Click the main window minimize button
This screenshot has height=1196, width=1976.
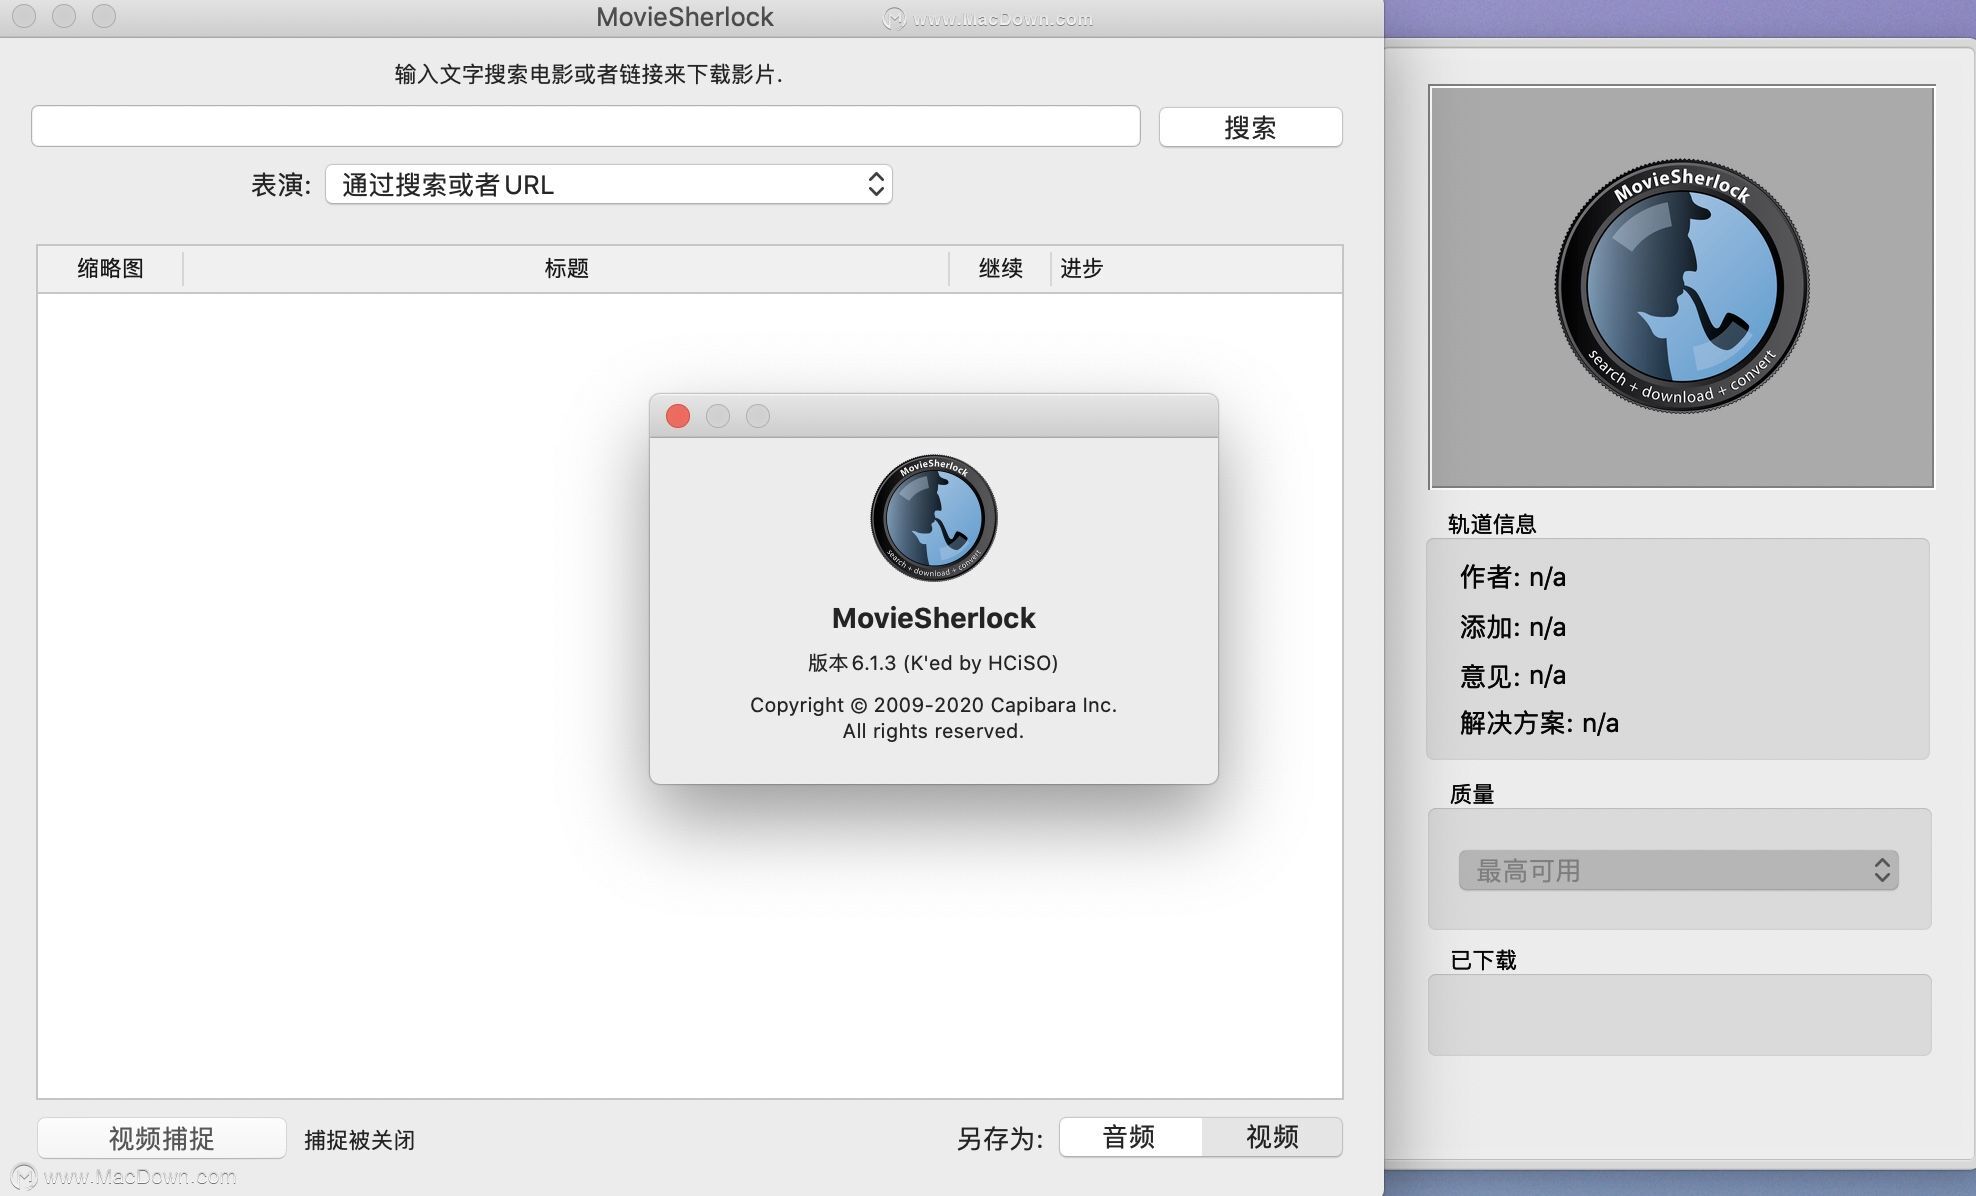pyautogui.click(x=64, y=16)
